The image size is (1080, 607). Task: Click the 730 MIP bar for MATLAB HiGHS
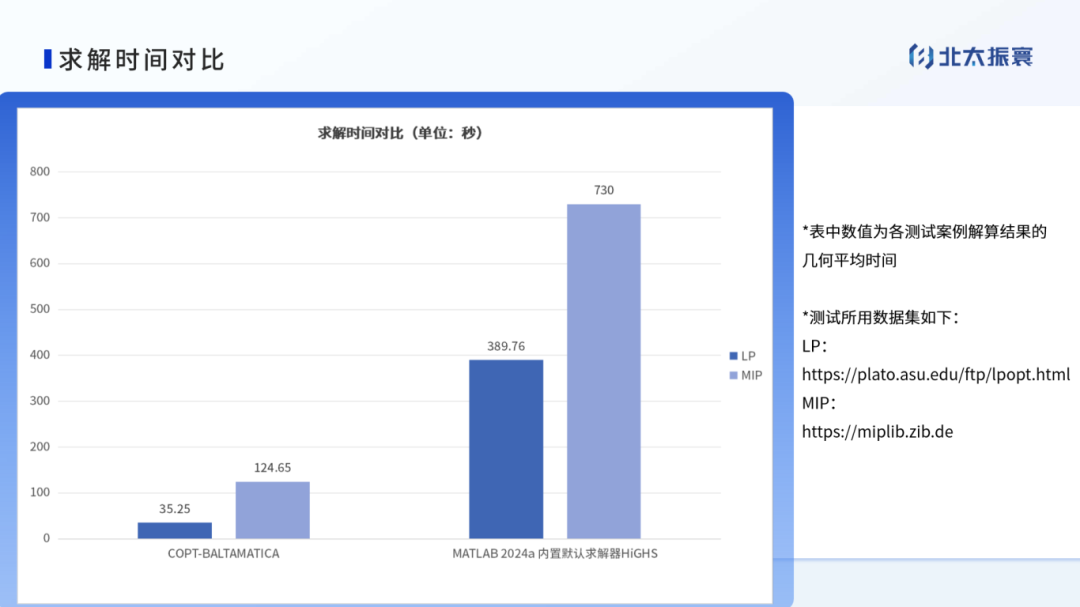coord(605,370)
